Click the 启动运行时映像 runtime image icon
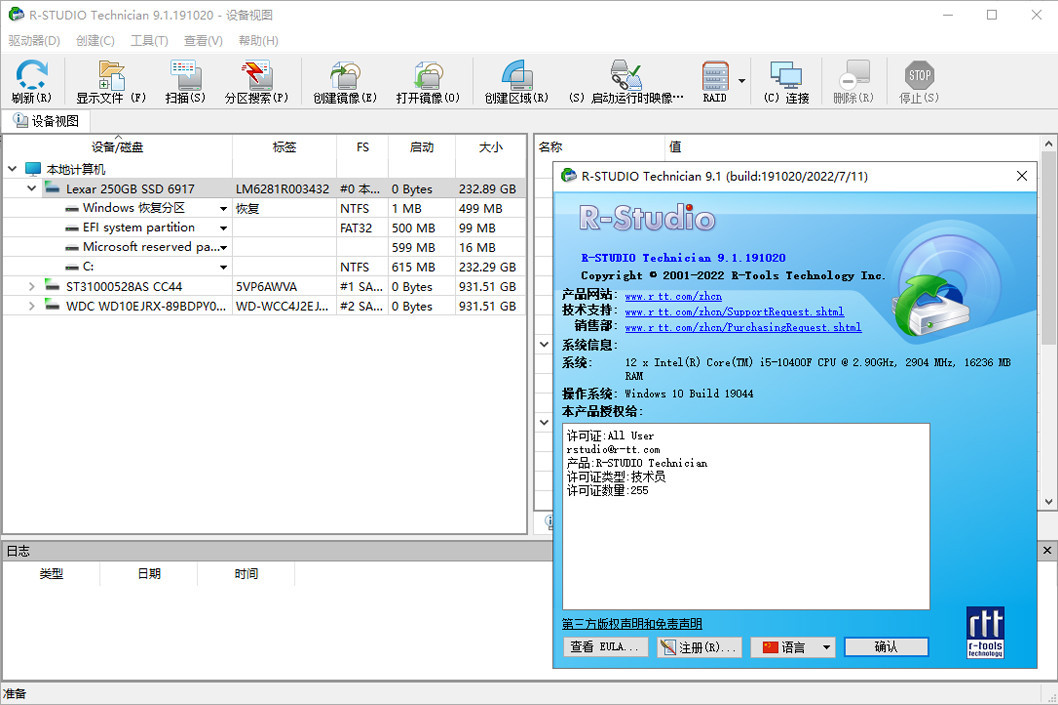1058x705 pixels. click(x=625, y=80)
